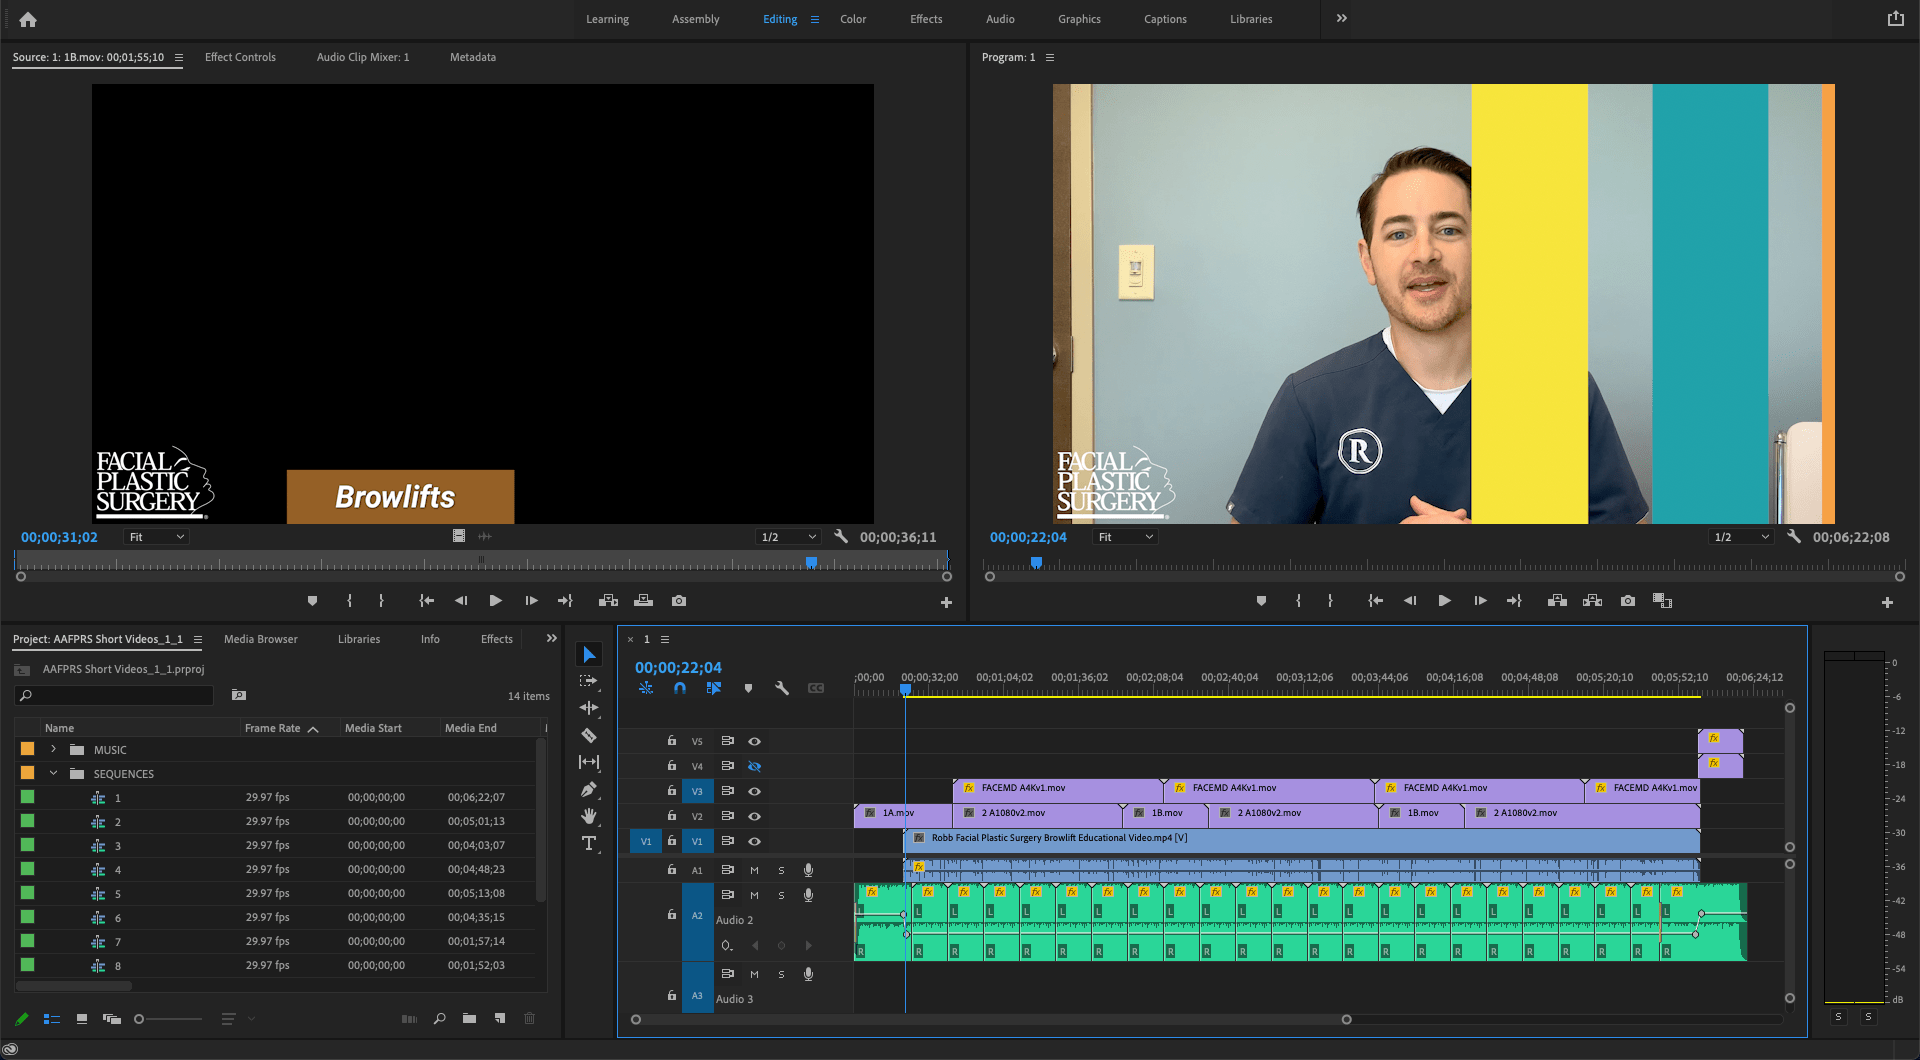This screenshot has height=1060, width=1920.
Task: Add a marker in the timeline
Action: tap(748, 688)
